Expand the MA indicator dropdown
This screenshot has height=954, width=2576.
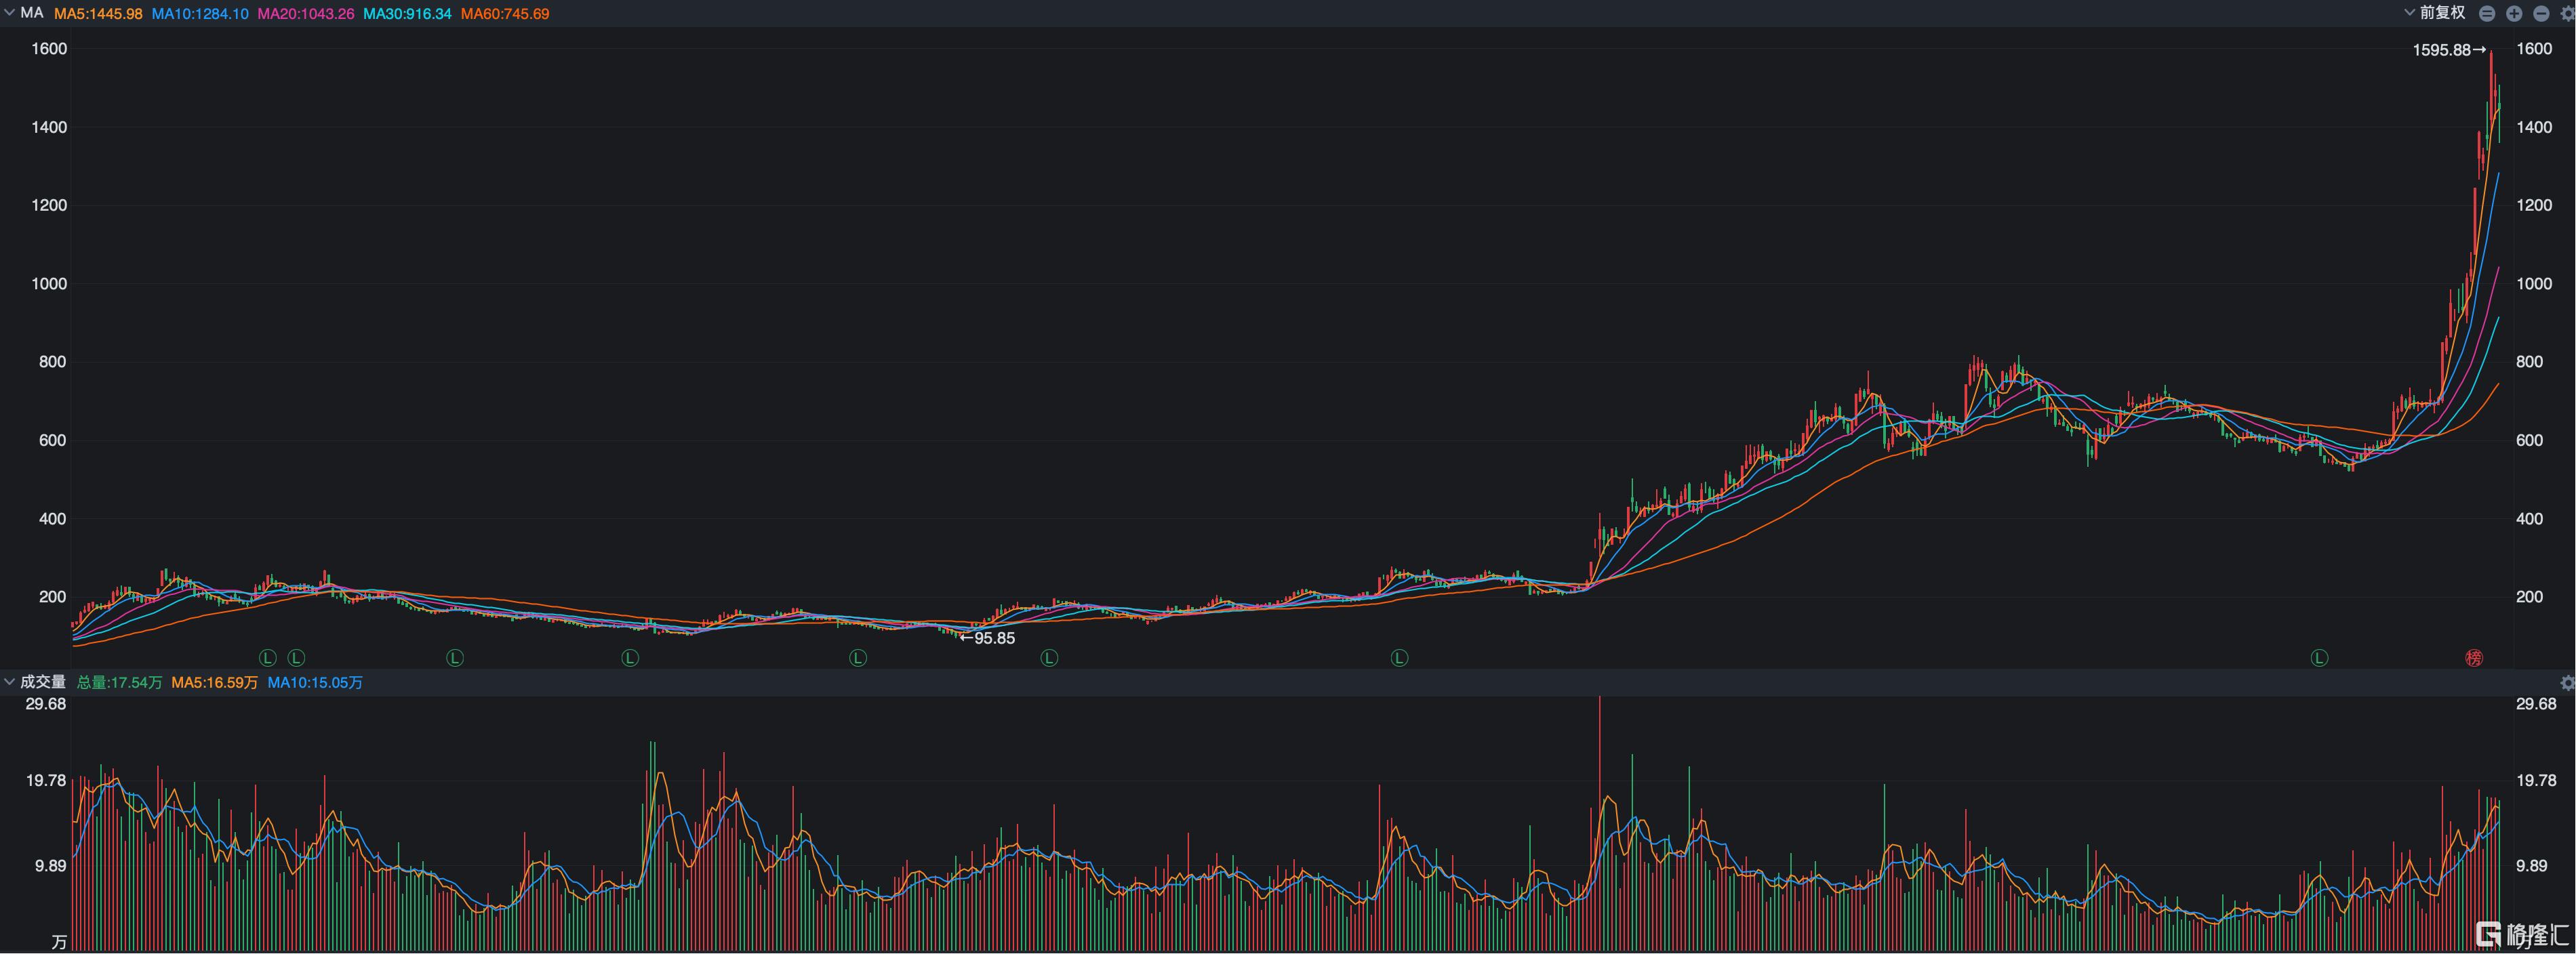9,13
